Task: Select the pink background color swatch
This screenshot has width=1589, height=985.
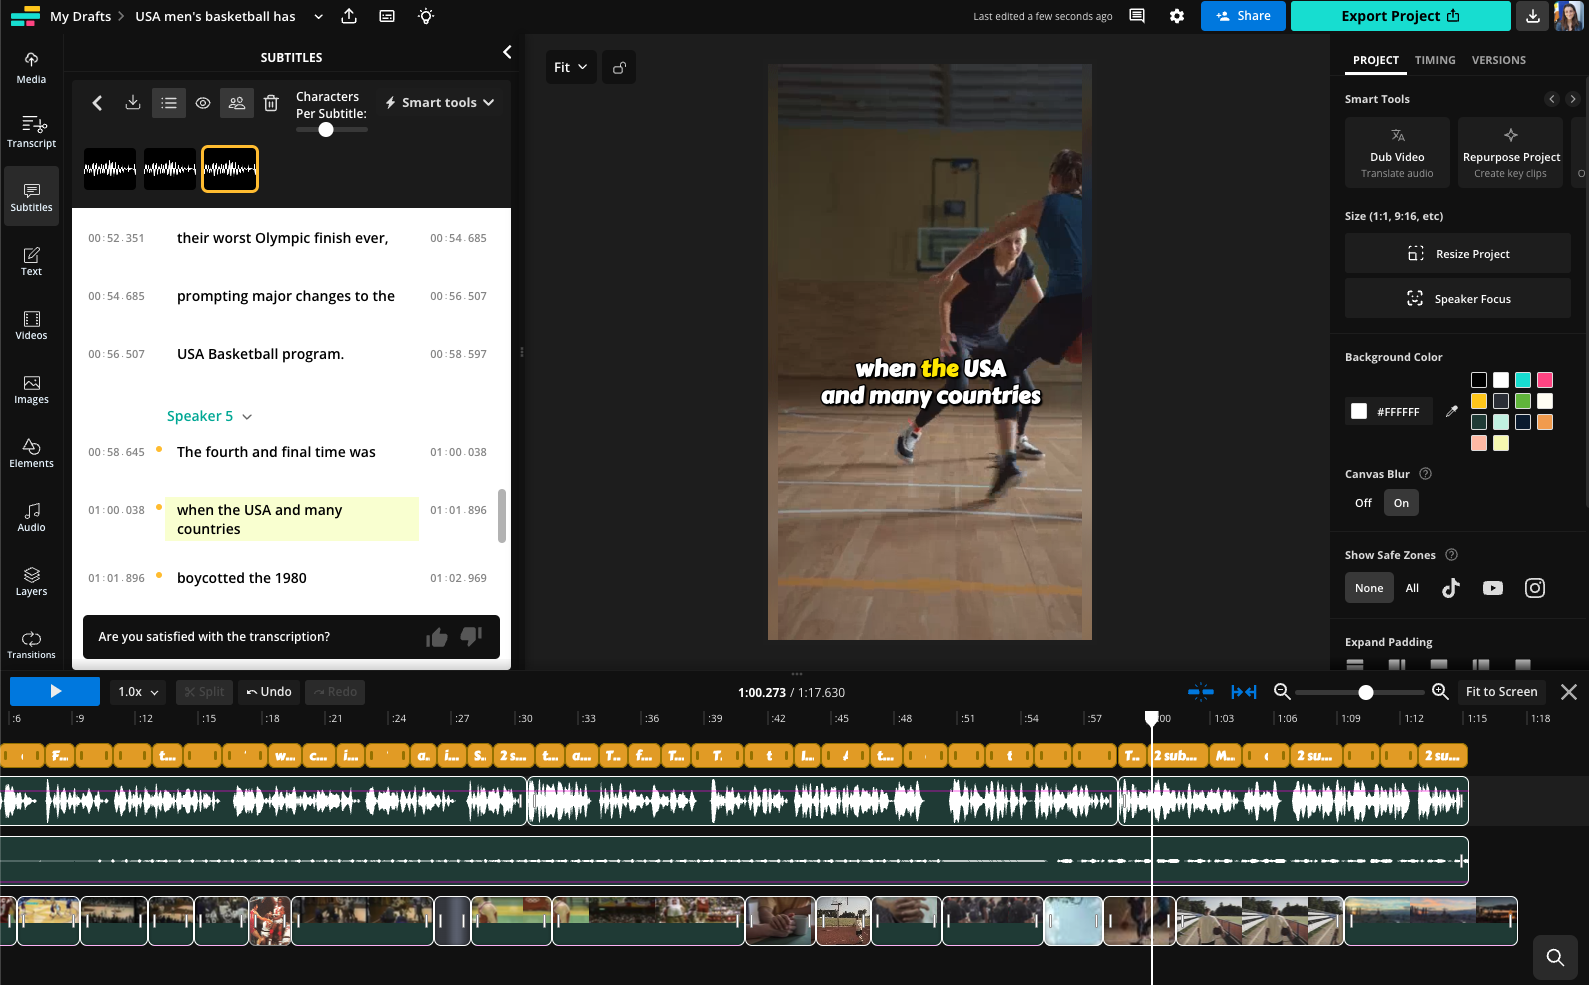Action: coord(1544,380)
